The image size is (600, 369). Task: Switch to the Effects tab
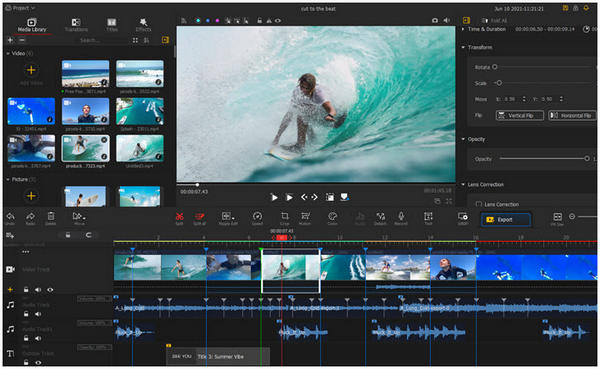(143, 25)
